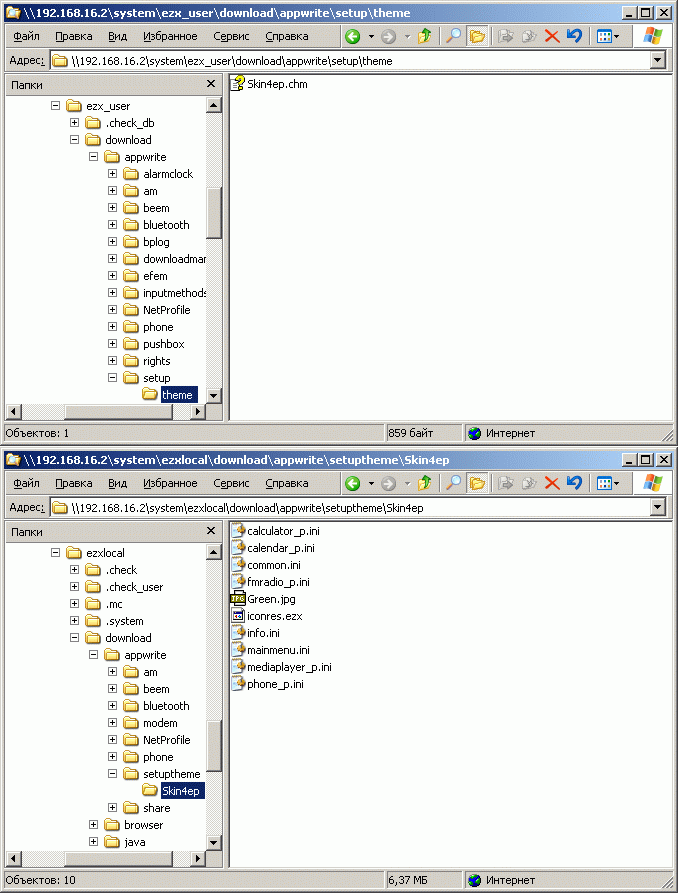Select phone_p.ini file
Screen dimensions: 678x893
(267, 685)
